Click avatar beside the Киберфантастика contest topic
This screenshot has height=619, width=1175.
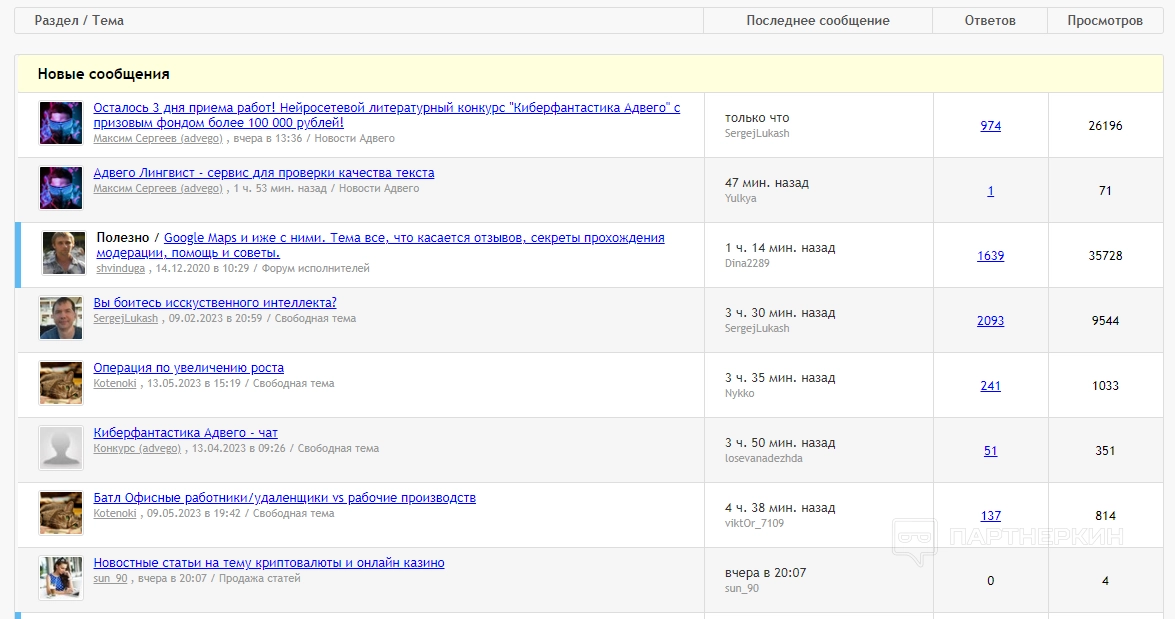click(x=60, y=123)
